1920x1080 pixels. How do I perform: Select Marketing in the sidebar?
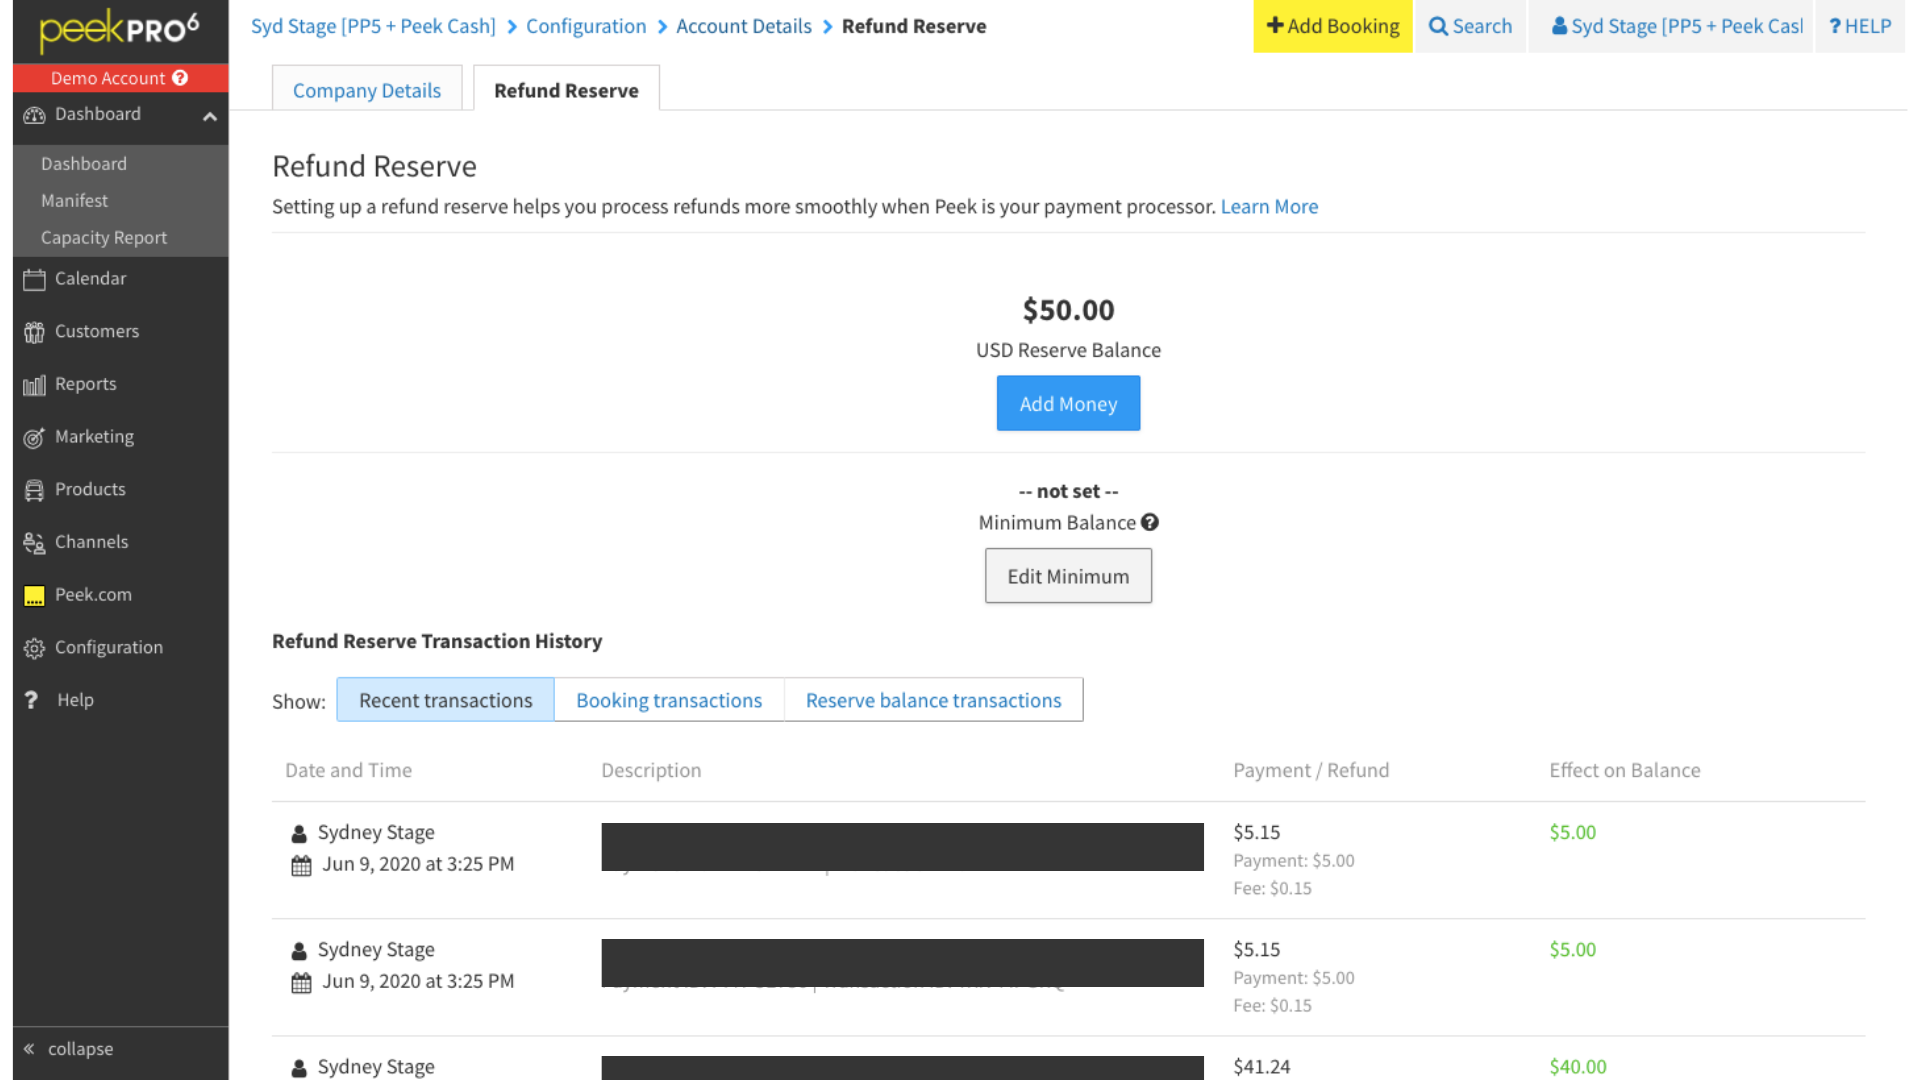(x=94, y=436)
